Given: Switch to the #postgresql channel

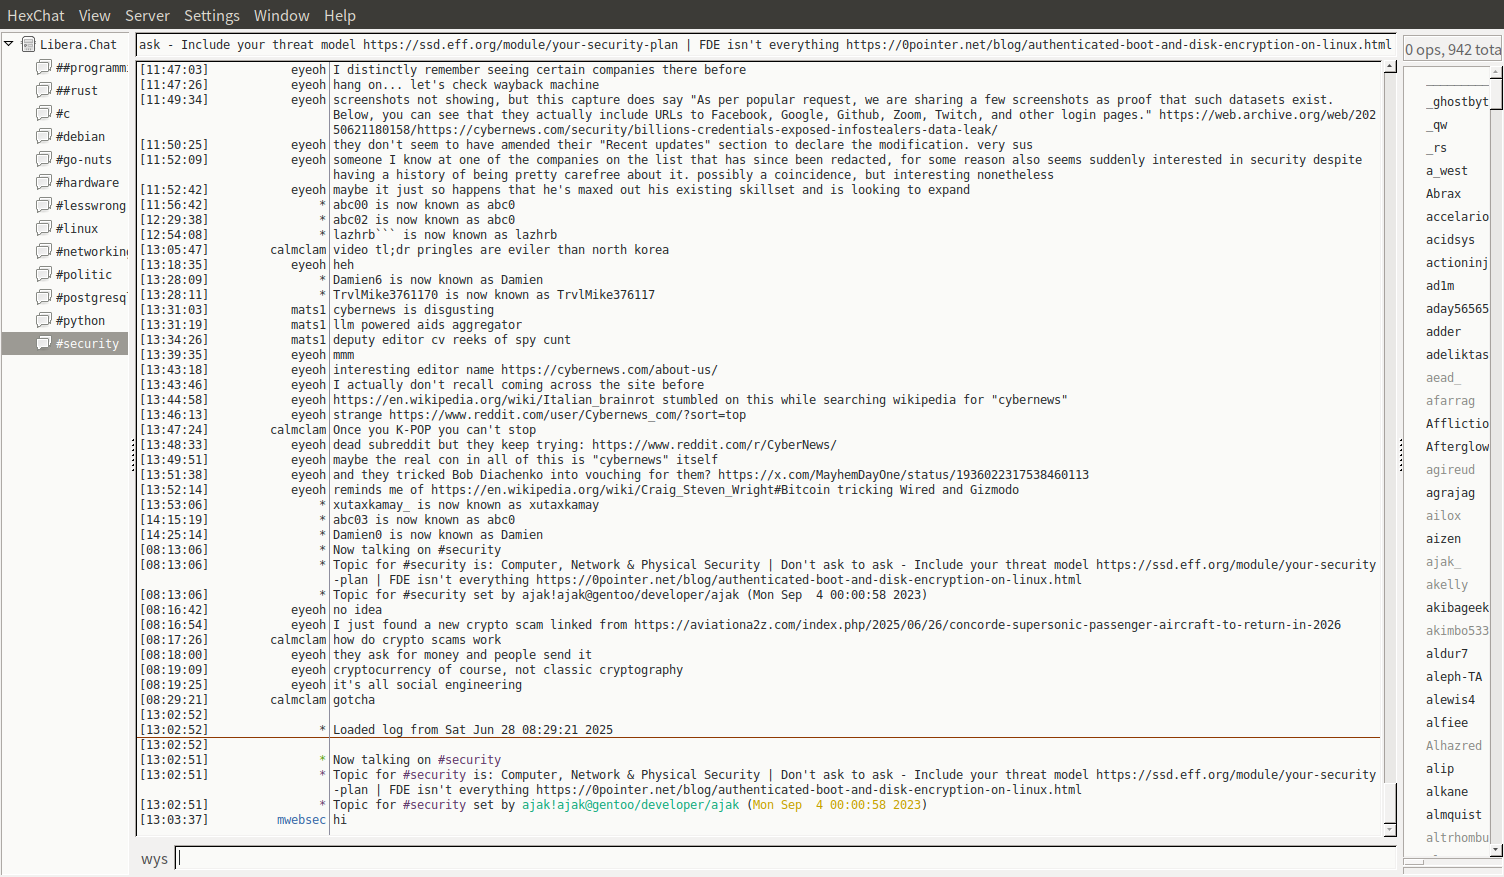Looking at the screenshot, I should [90, 297].
